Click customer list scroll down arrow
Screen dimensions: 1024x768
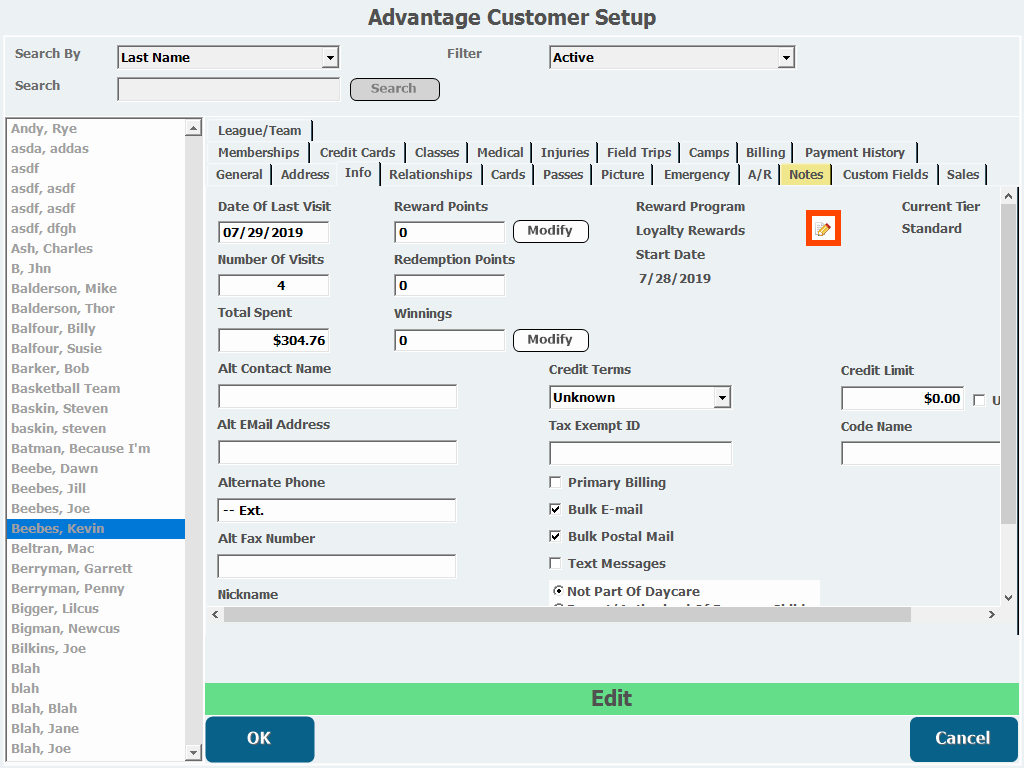tap(194, 752)
